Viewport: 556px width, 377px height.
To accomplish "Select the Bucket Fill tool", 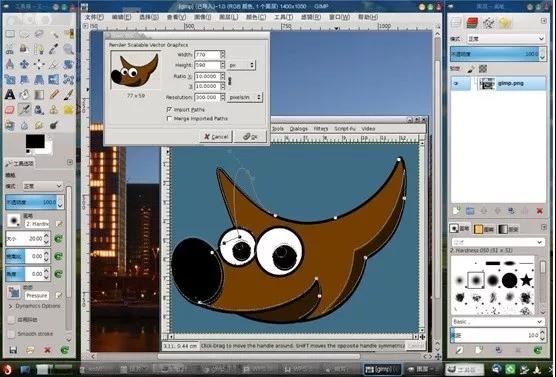I will click(24, 94).
